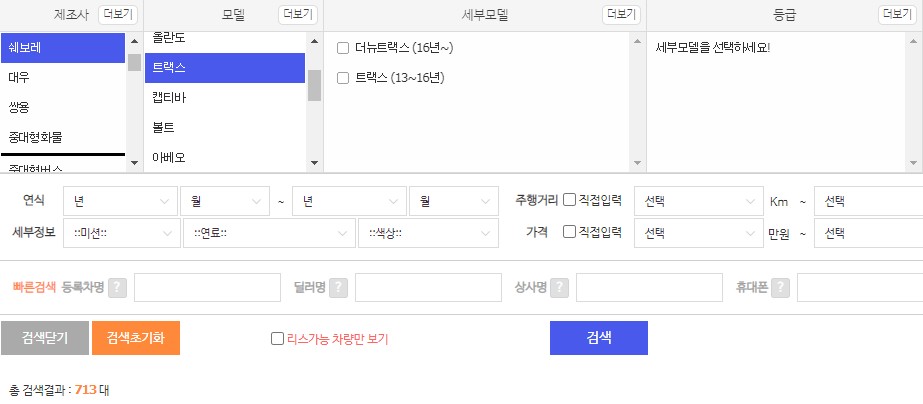923x404 pixels.
Task: Click help icon next to 휴대폰
Action: [780, 288]
